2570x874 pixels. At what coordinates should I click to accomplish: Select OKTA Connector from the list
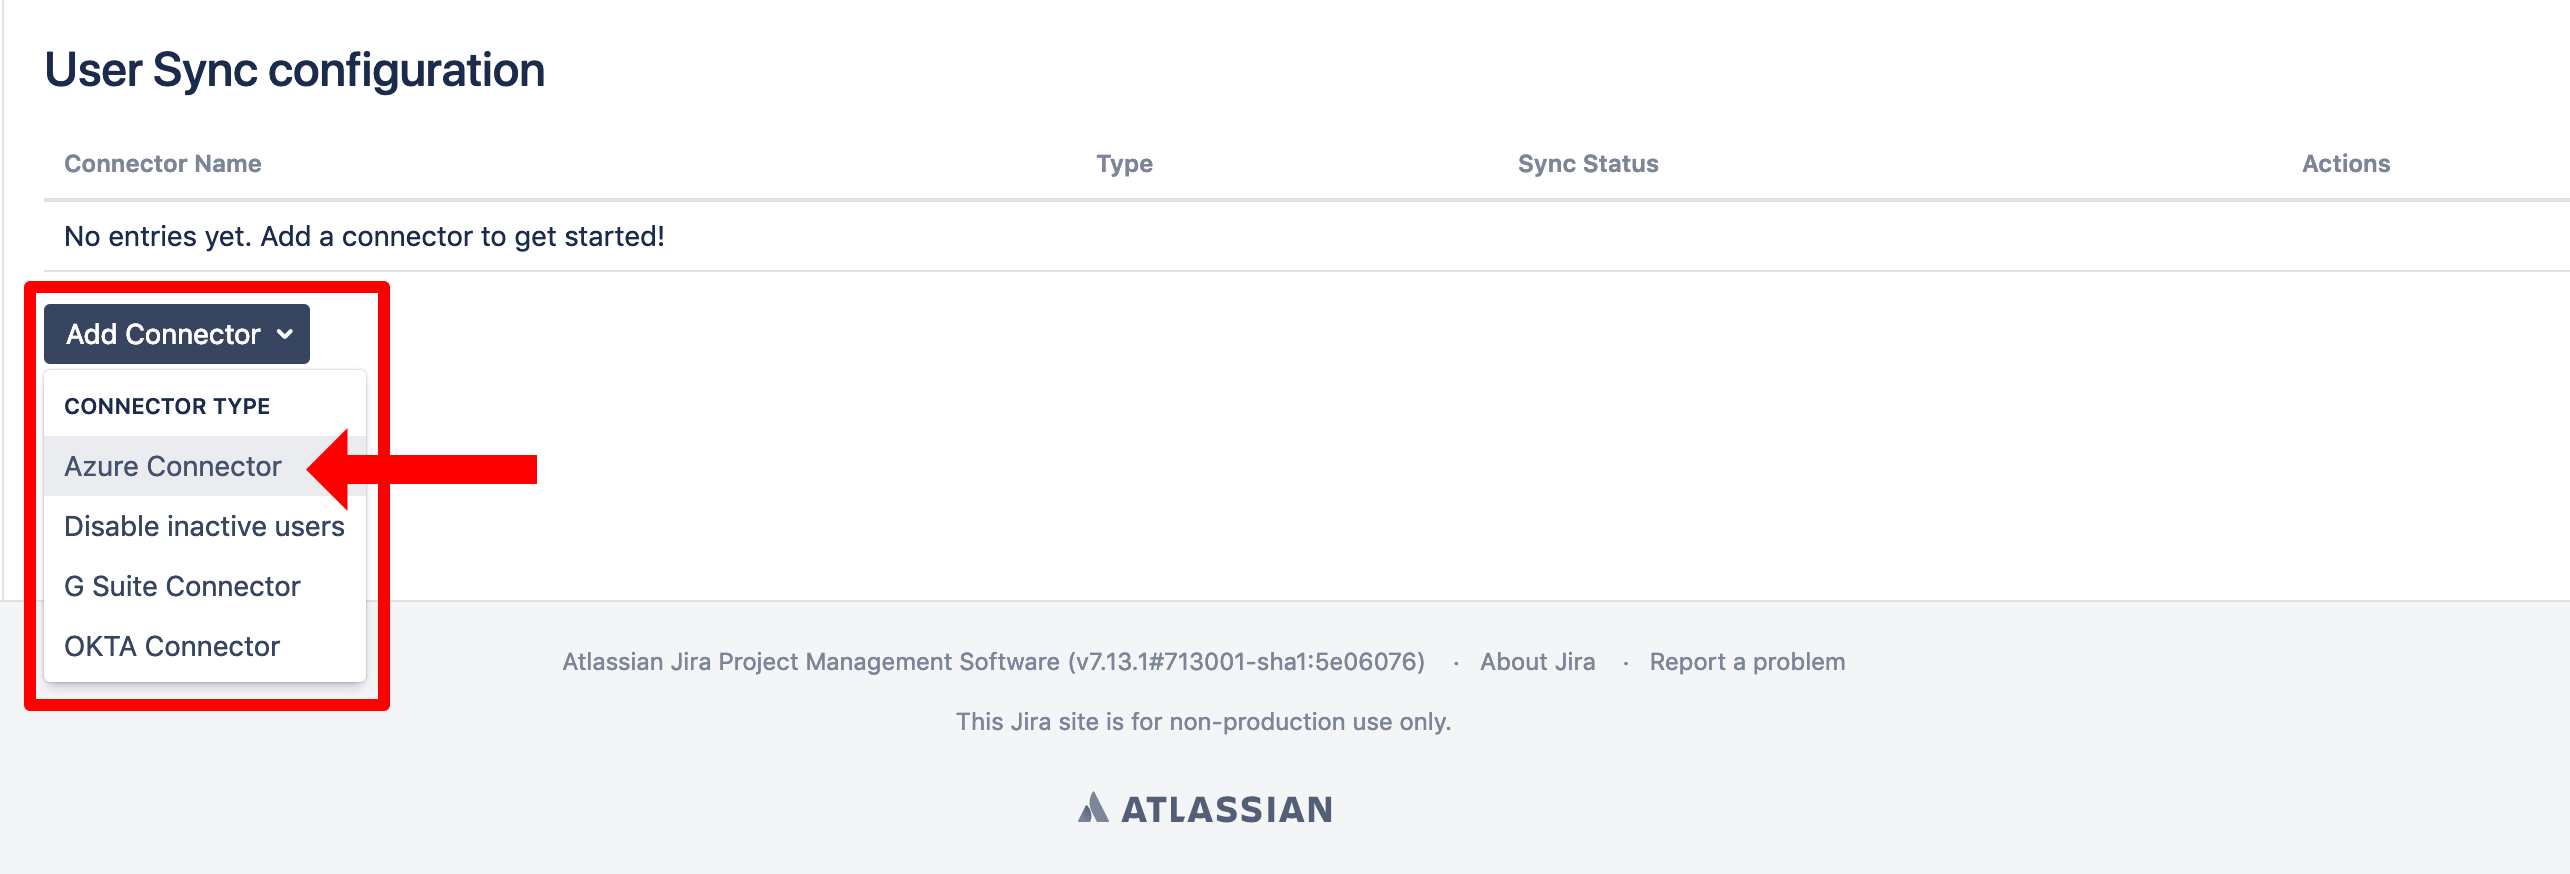(205, 646)
